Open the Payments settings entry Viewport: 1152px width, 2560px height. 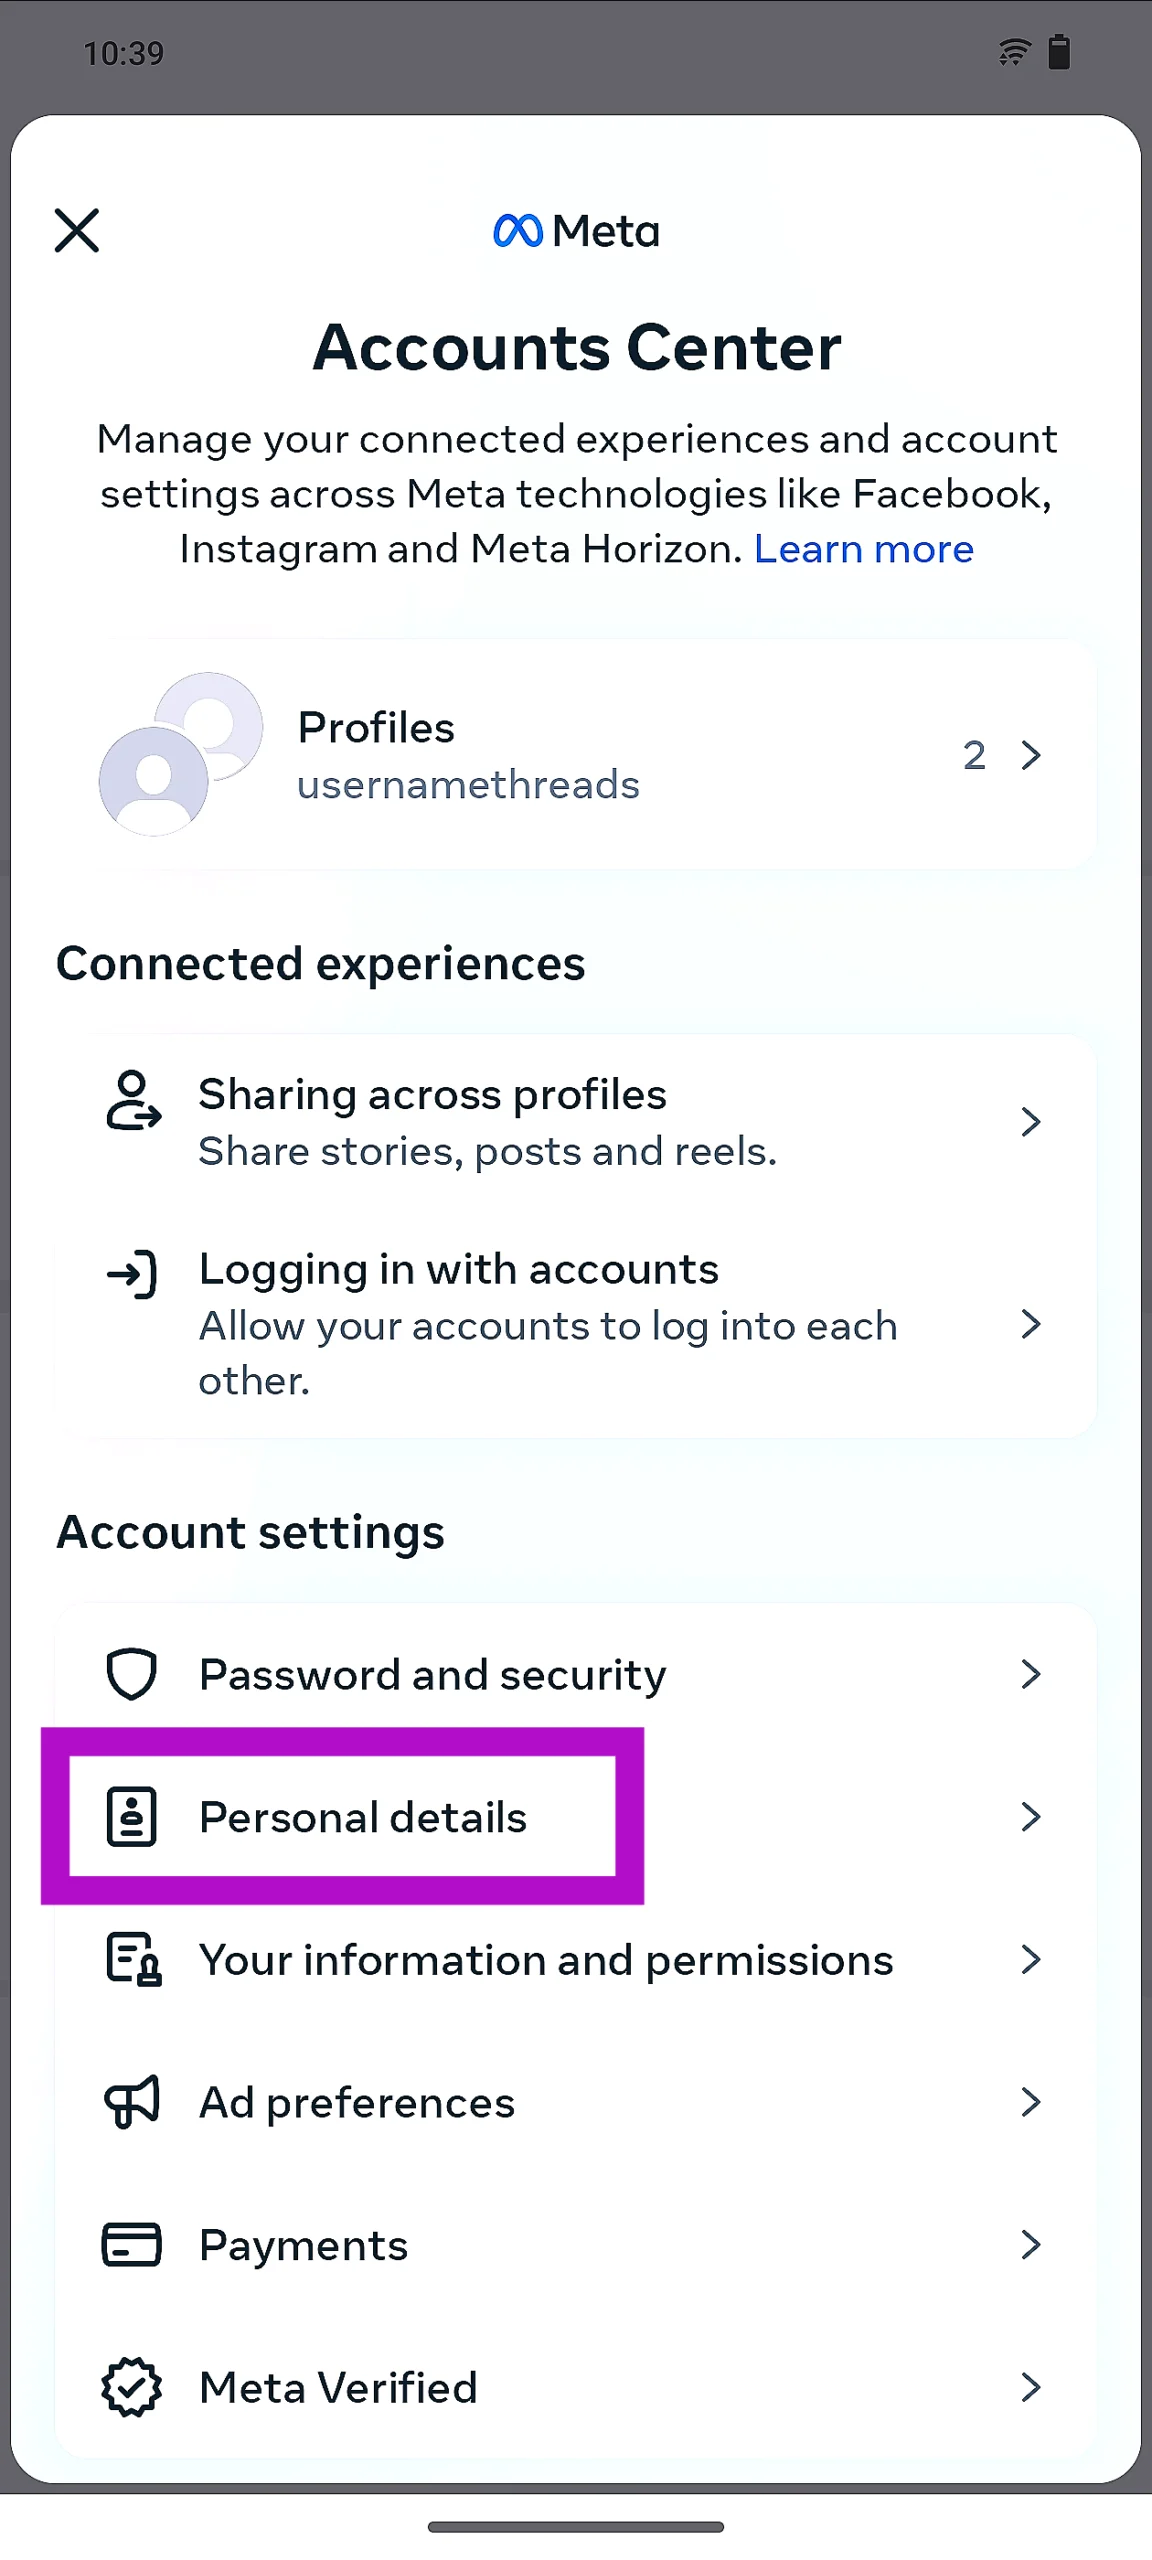pyautogui.click(x=304, y=2245)
